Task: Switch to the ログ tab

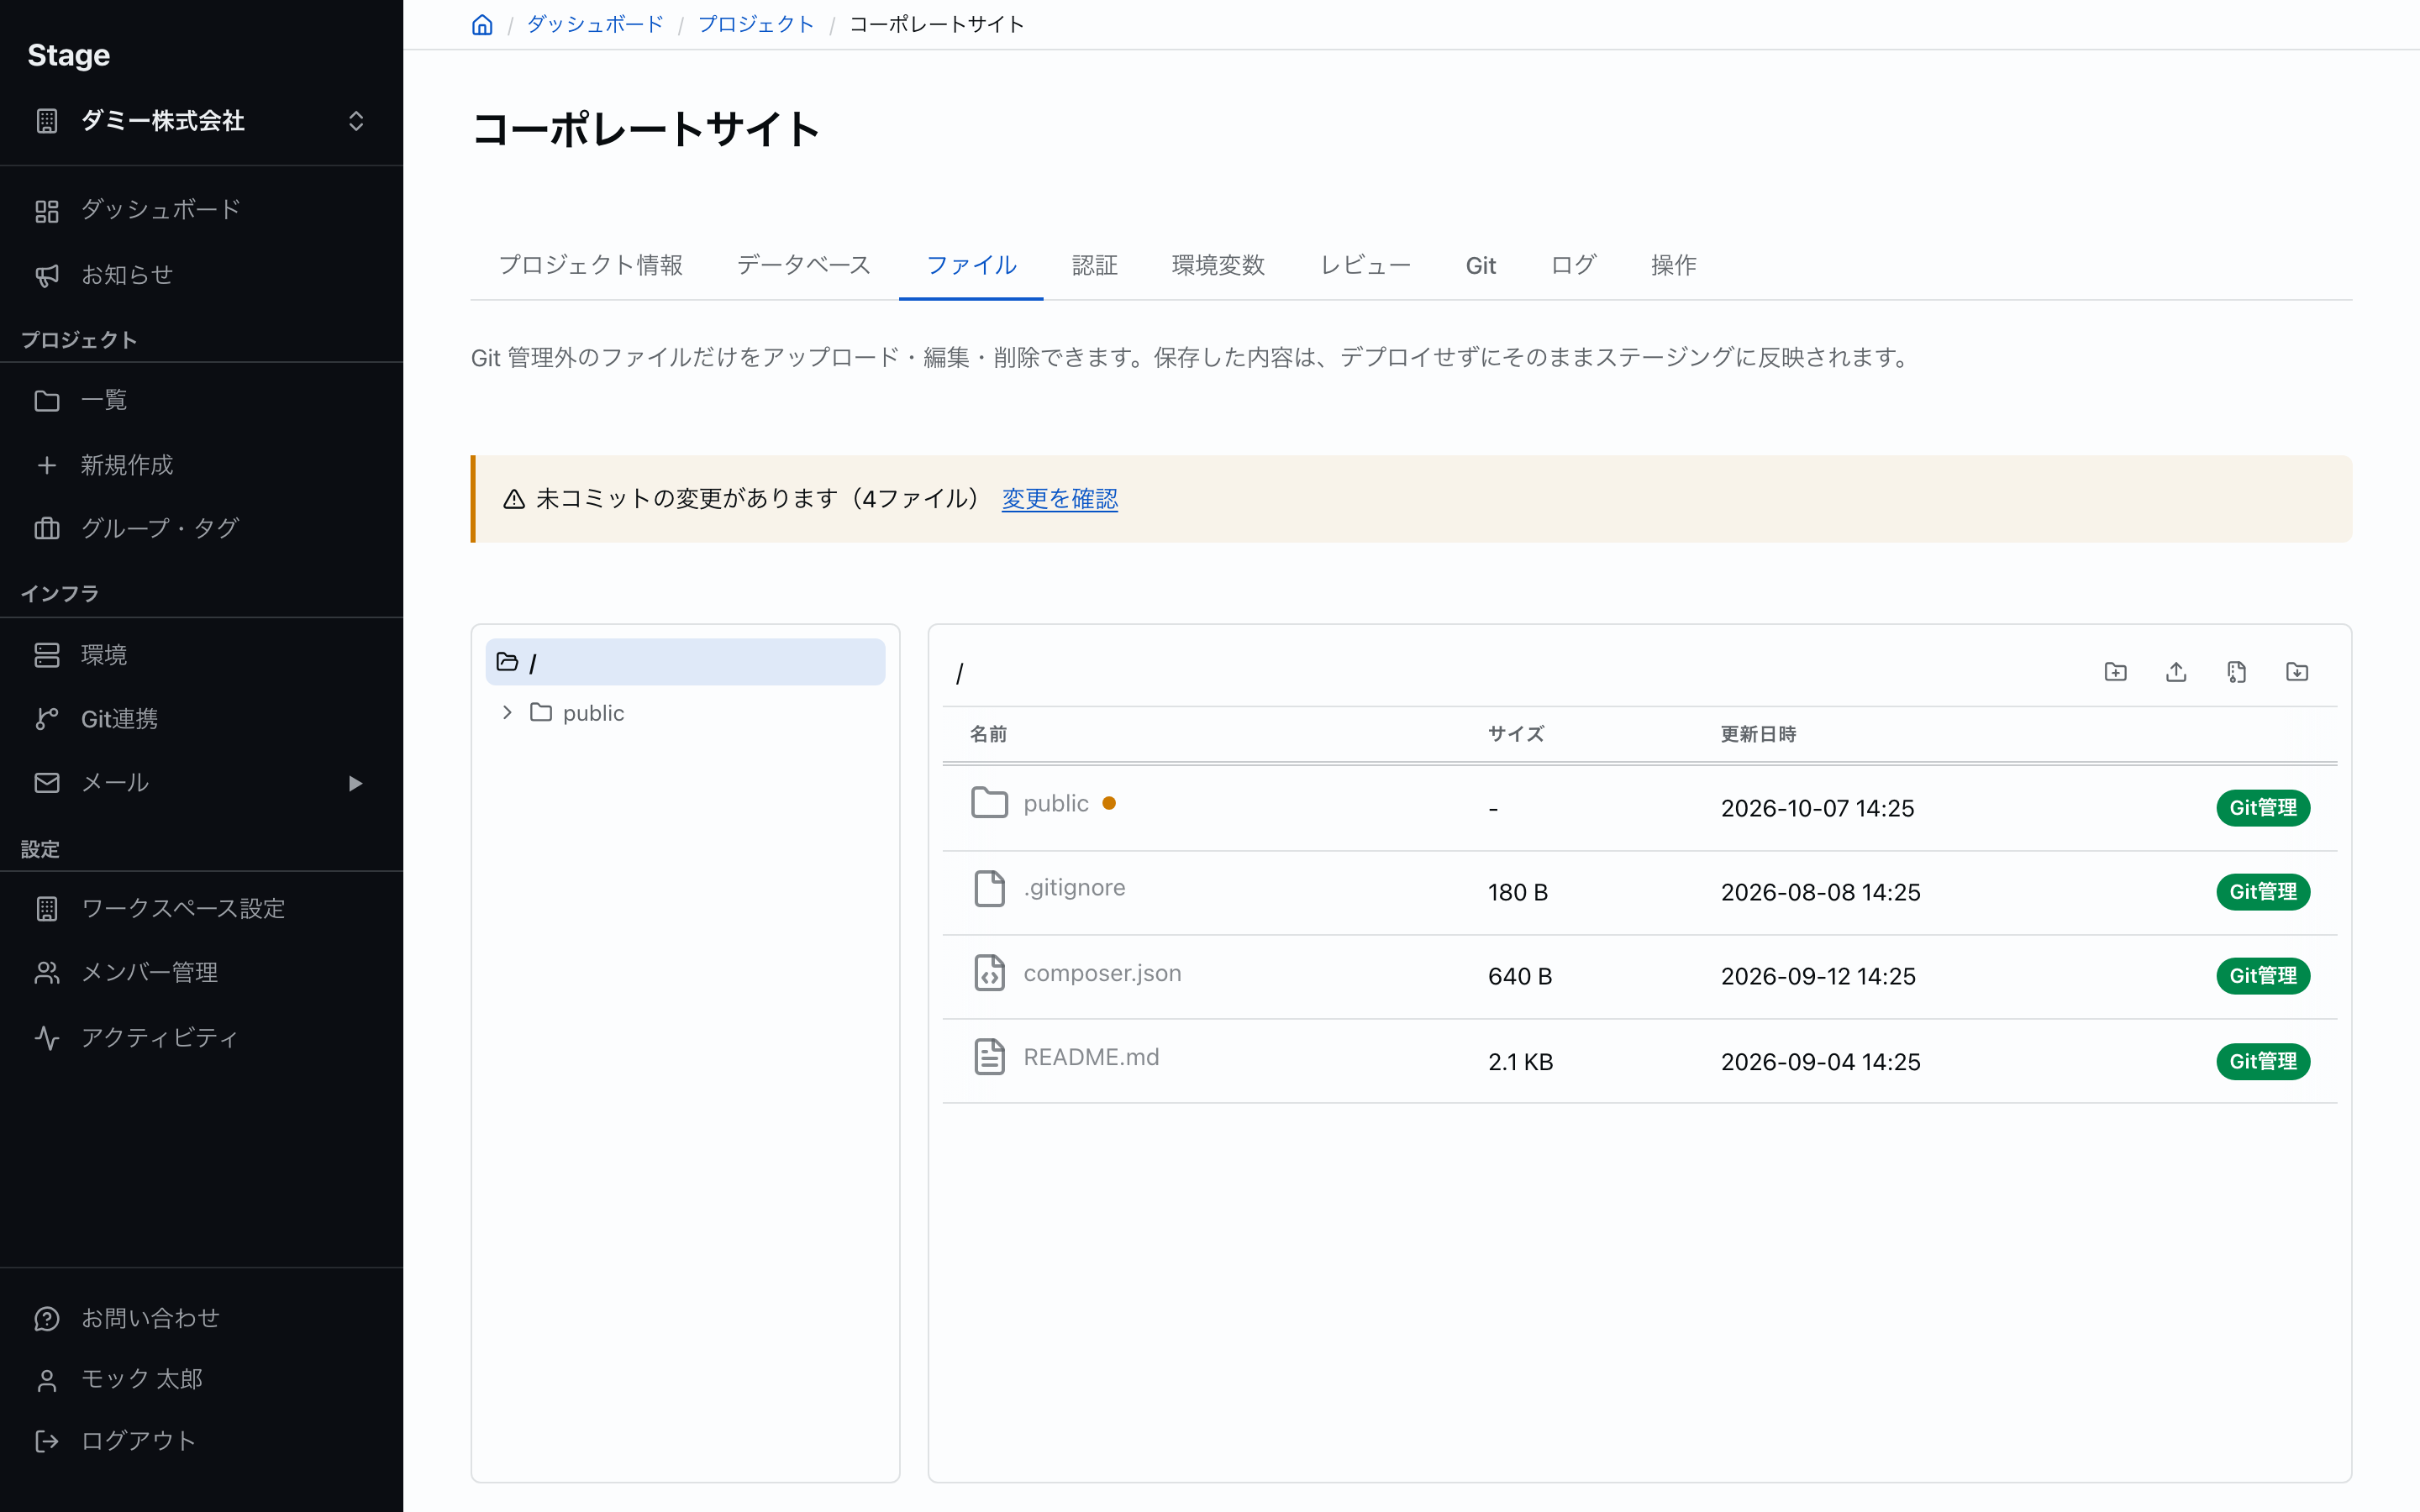Action: pos(1573,265)
